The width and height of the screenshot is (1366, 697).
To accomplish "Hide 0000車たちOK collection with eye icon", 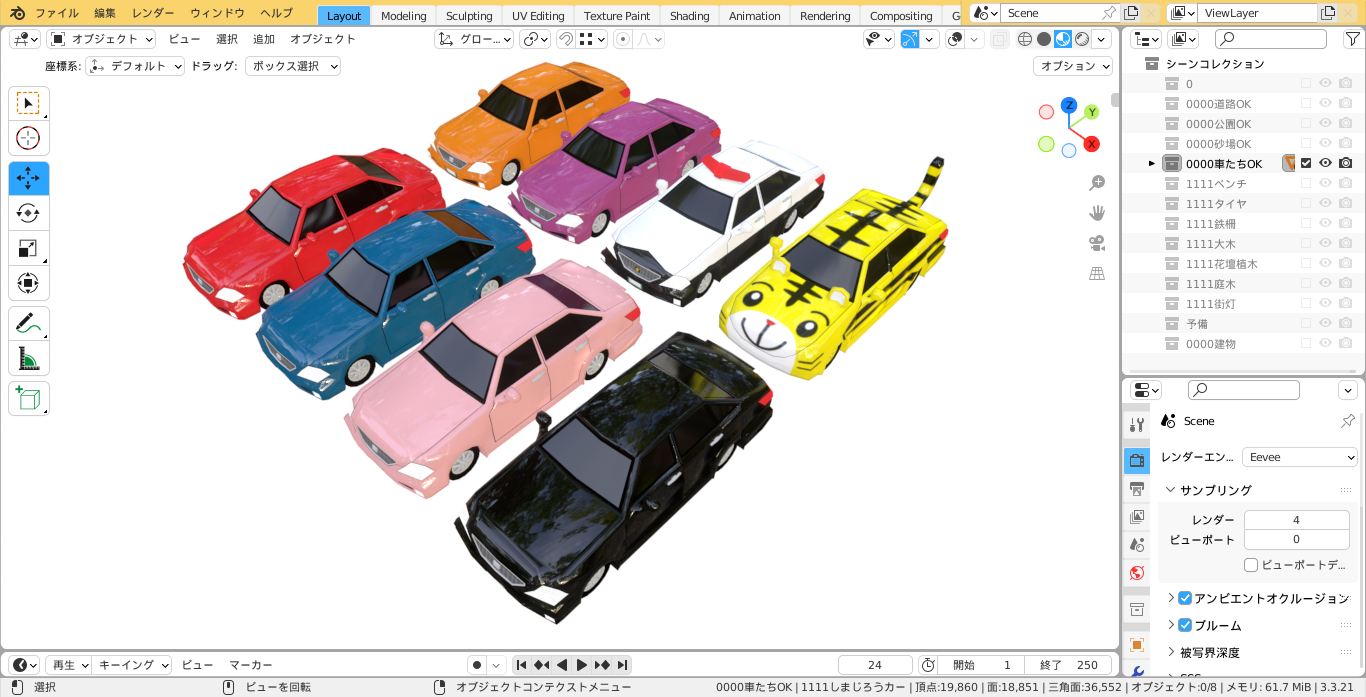I will click(1325, 163).
